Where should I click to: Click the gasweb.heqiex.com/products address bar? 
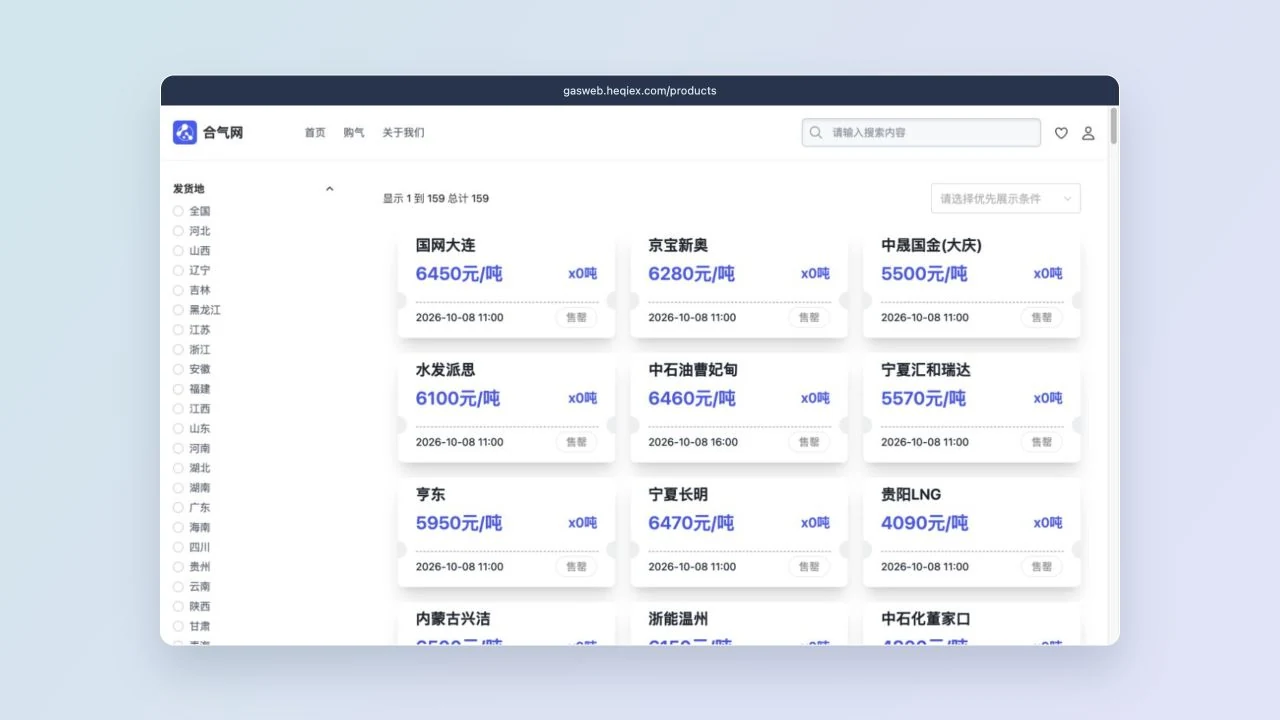coord(640,90)
